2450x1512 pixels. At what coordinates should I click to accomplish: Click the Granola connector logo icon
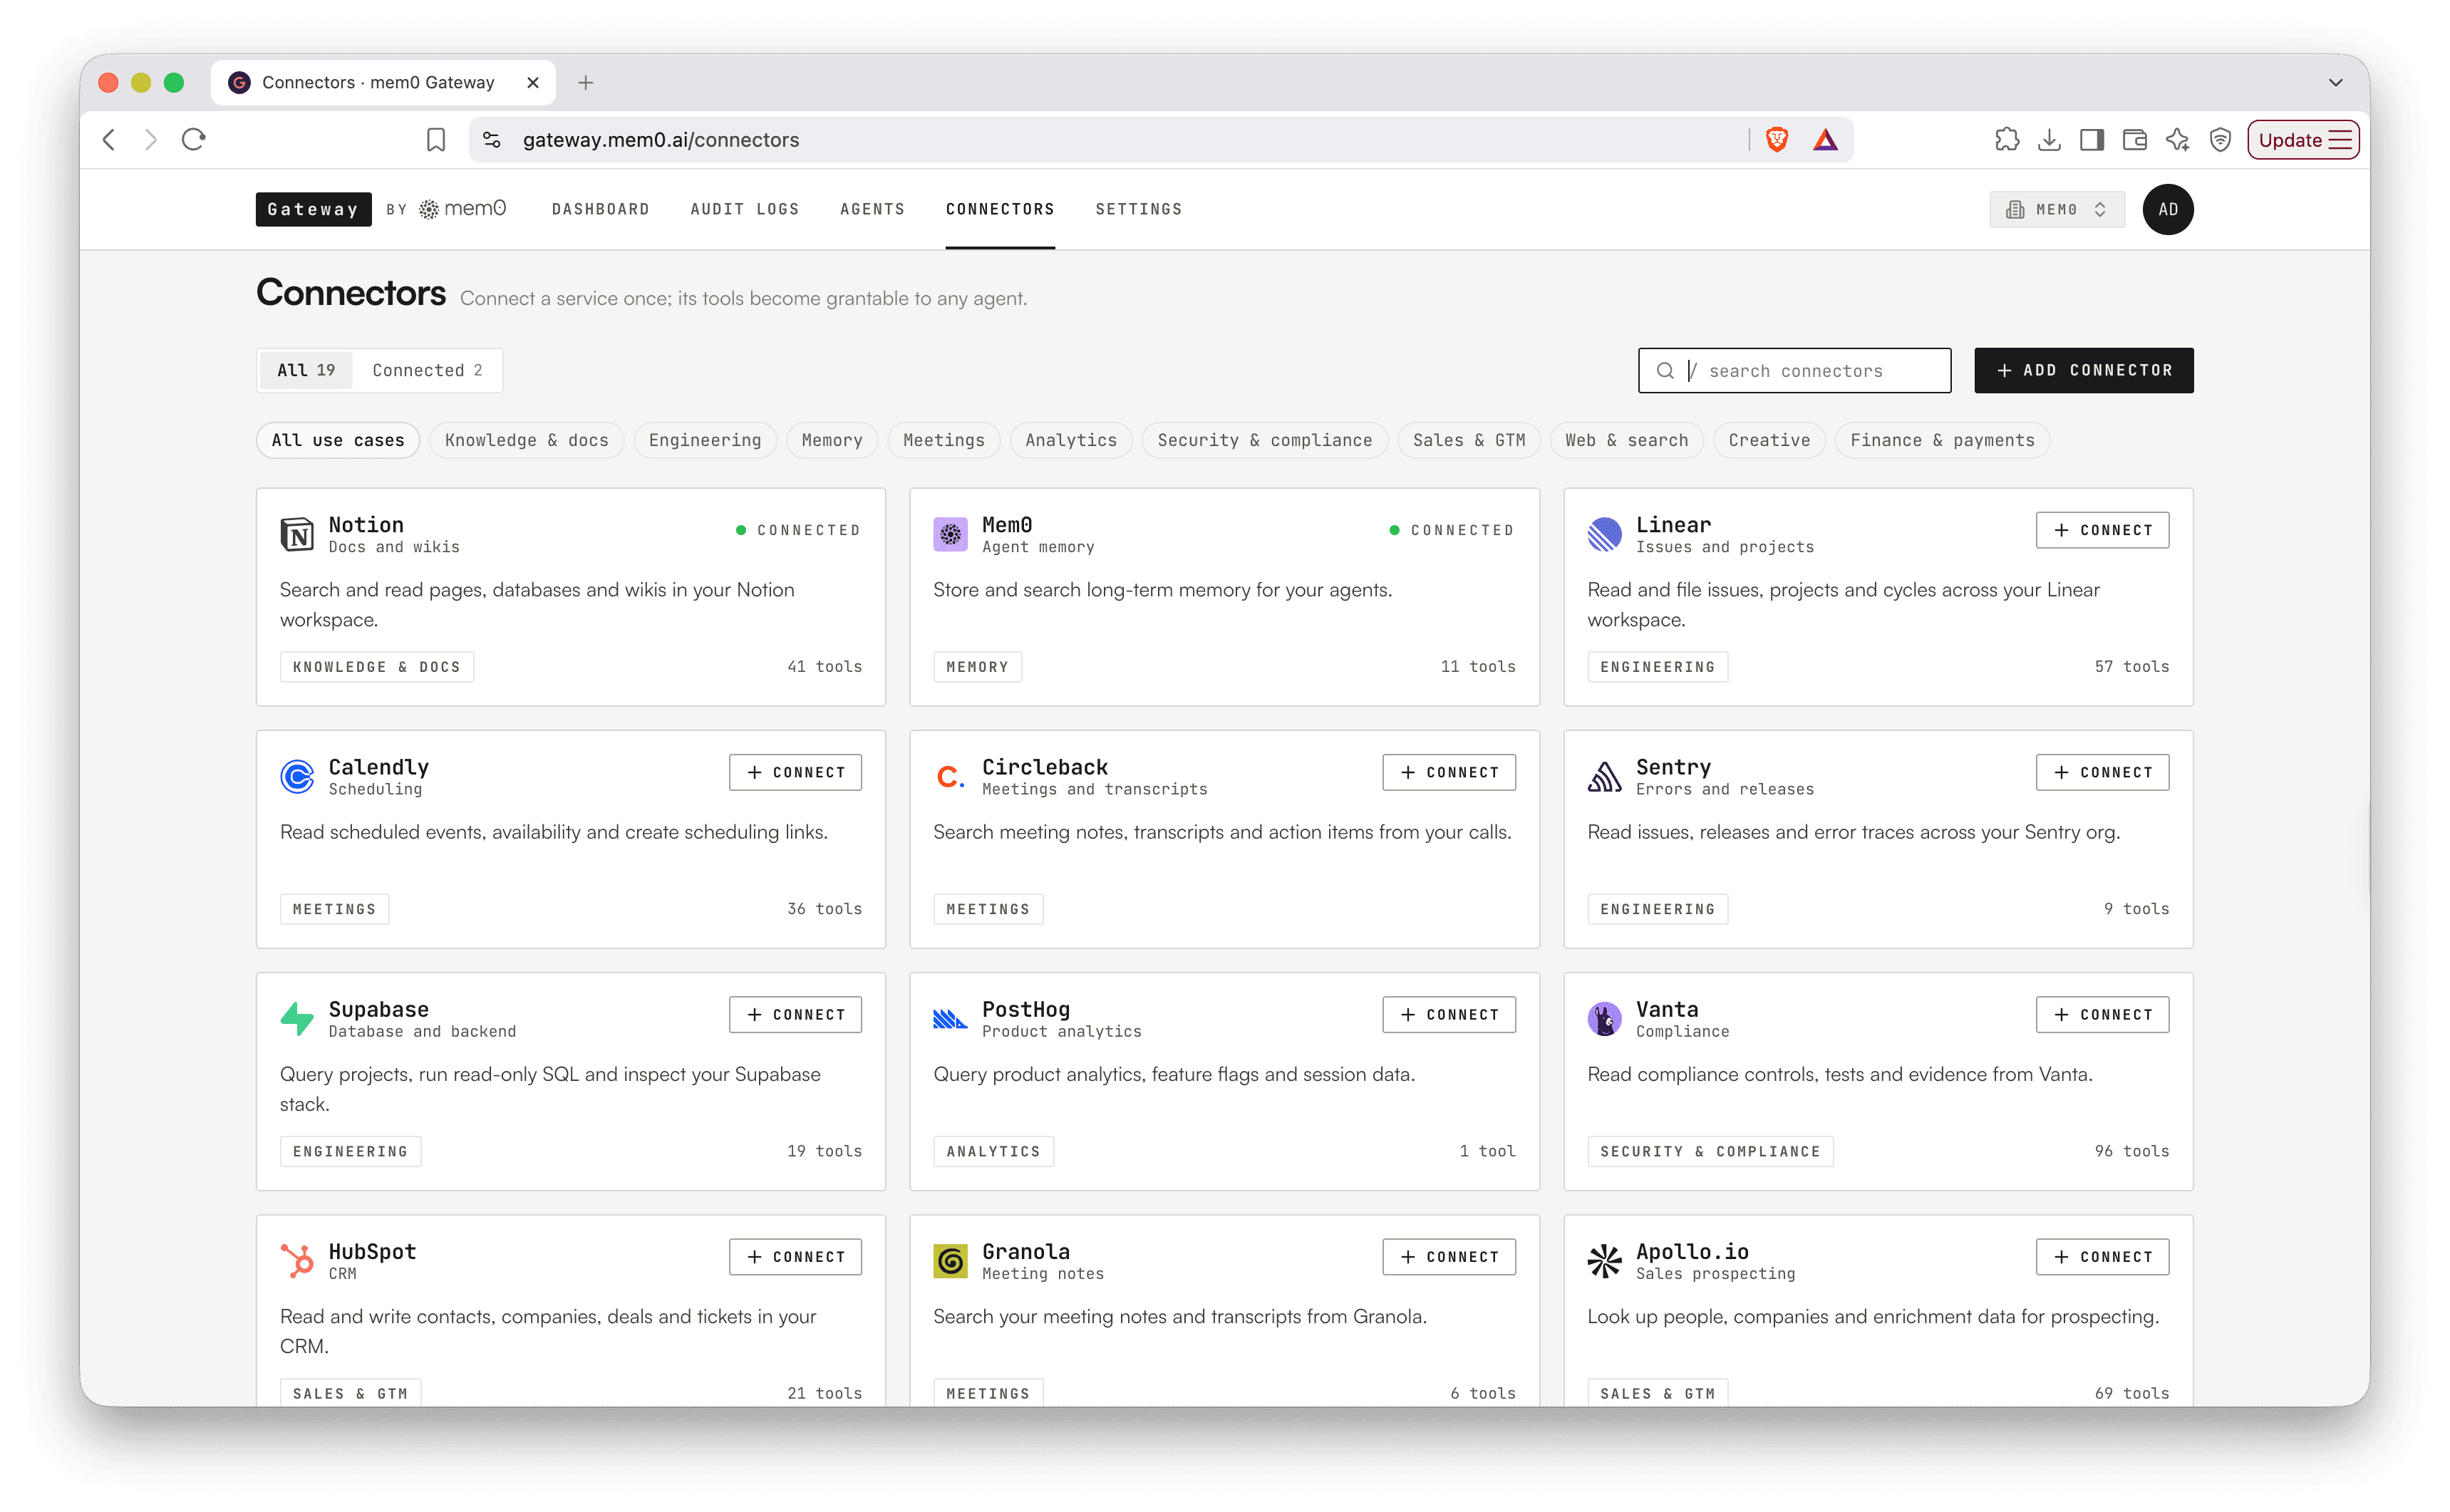(950, 1261)
